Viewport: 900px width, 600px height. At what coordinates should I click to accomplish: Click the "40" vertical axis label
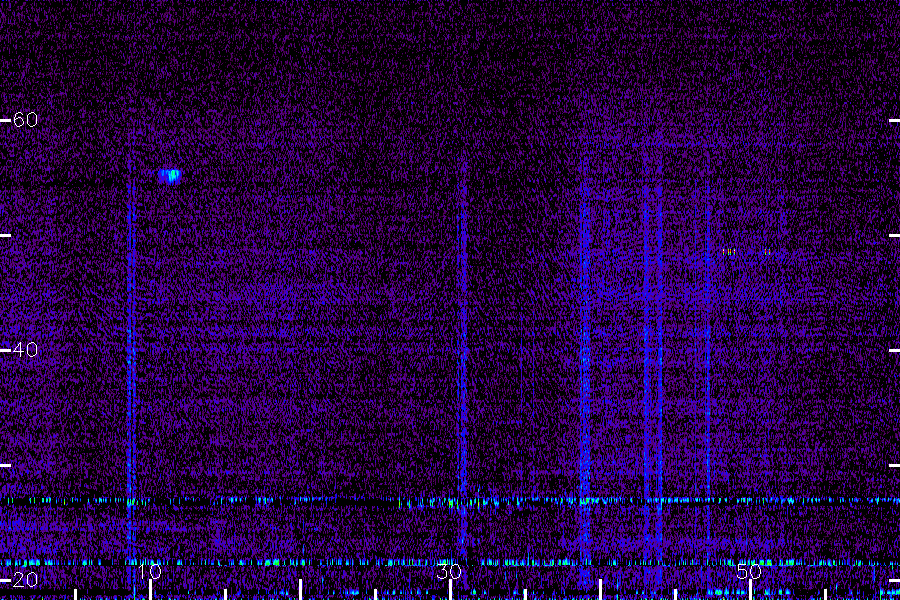coord(25,349)
